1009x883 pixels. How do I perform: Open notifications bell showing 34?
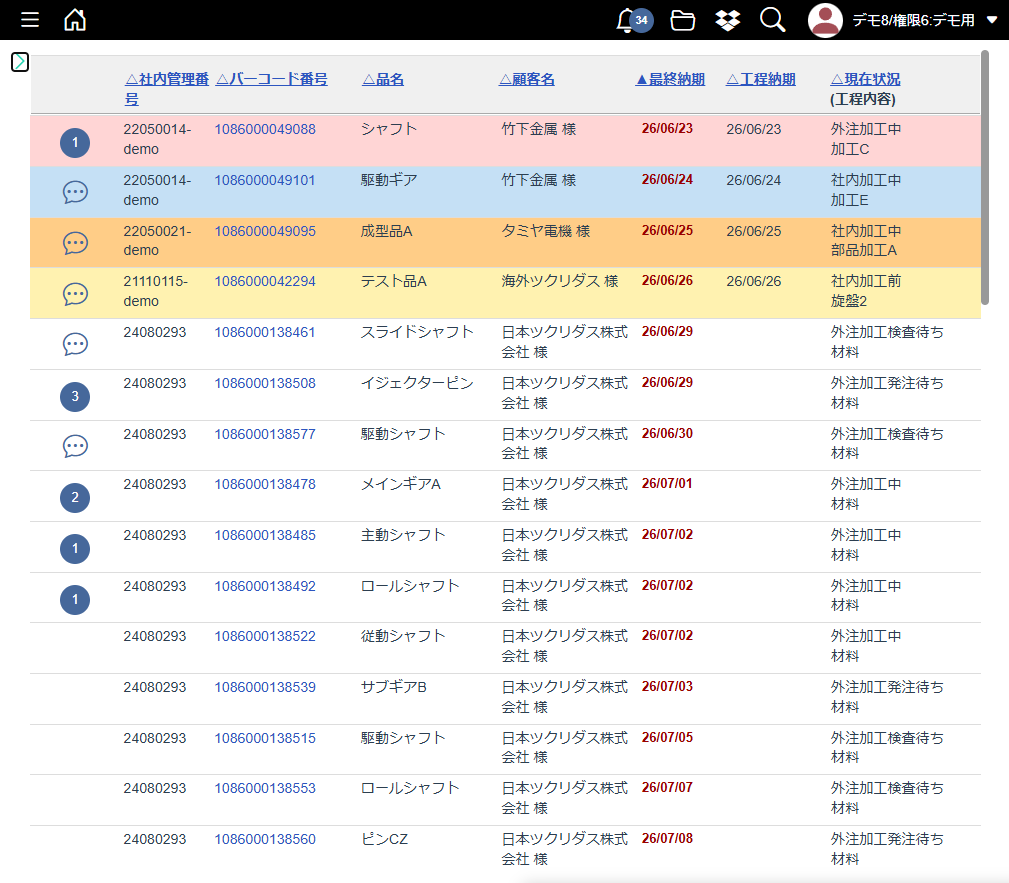tap(634, 21)
